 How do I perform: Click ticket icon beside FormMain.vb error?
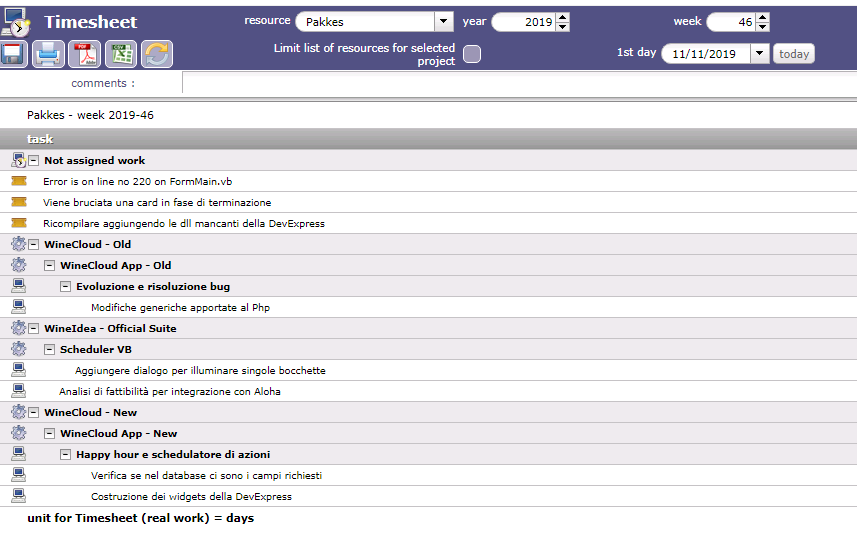18,181
